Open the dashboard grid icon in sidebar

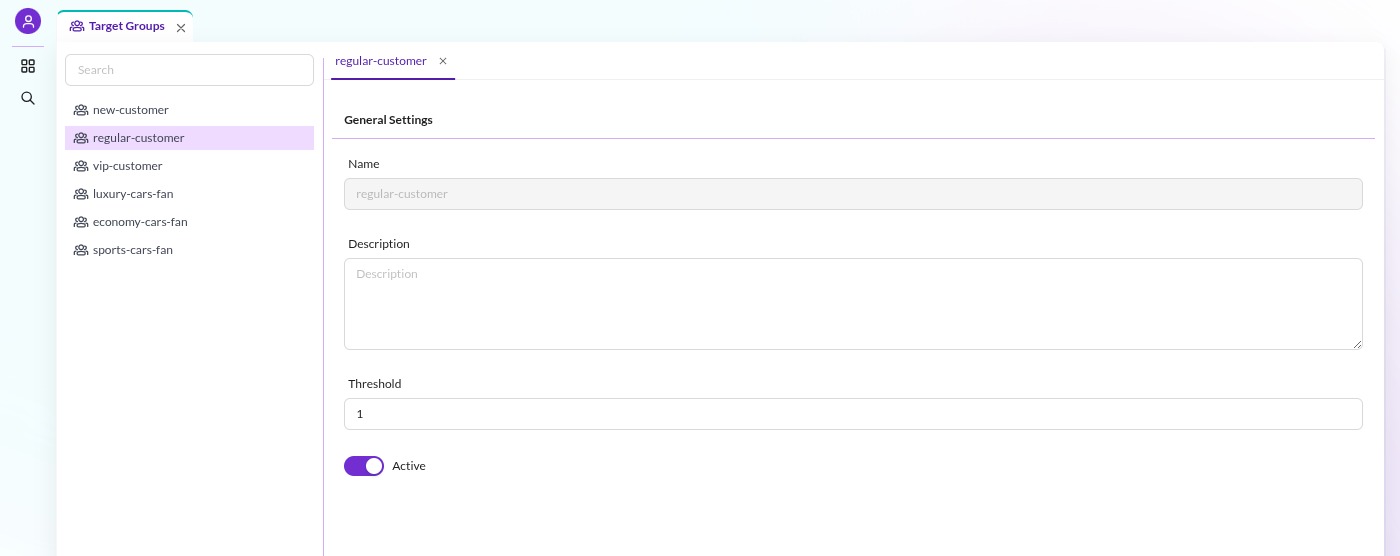coord(28,66)
